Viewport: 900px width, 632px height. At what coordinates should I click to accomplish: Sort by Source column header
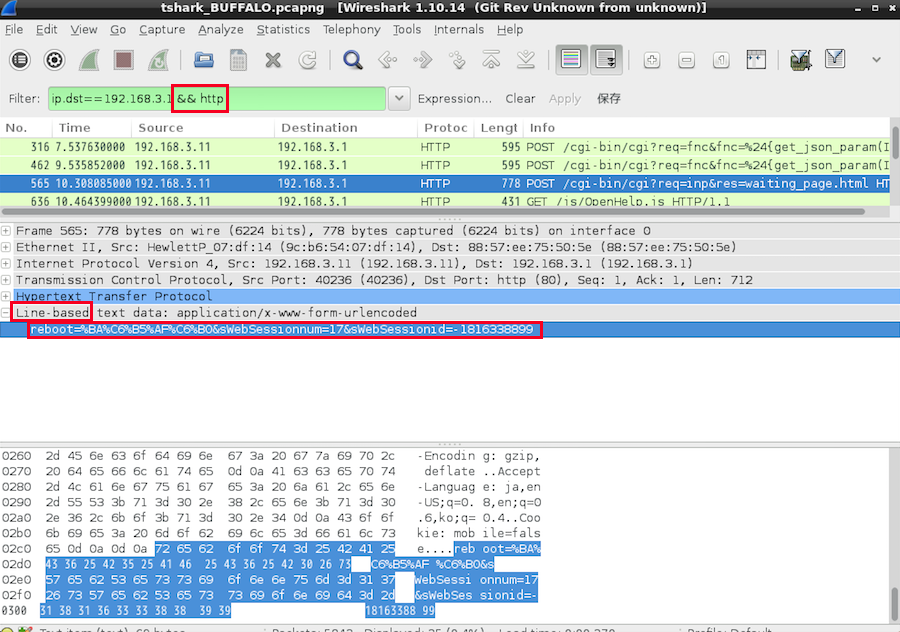(203, 128)
